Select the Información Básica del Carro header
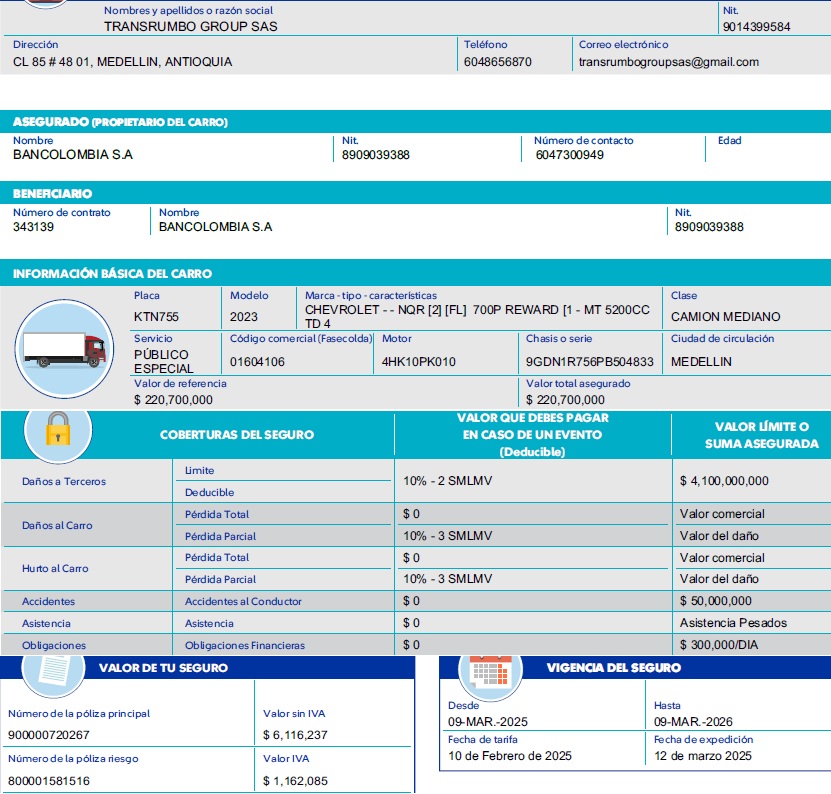The image size is (831, 794). [112, 273]
